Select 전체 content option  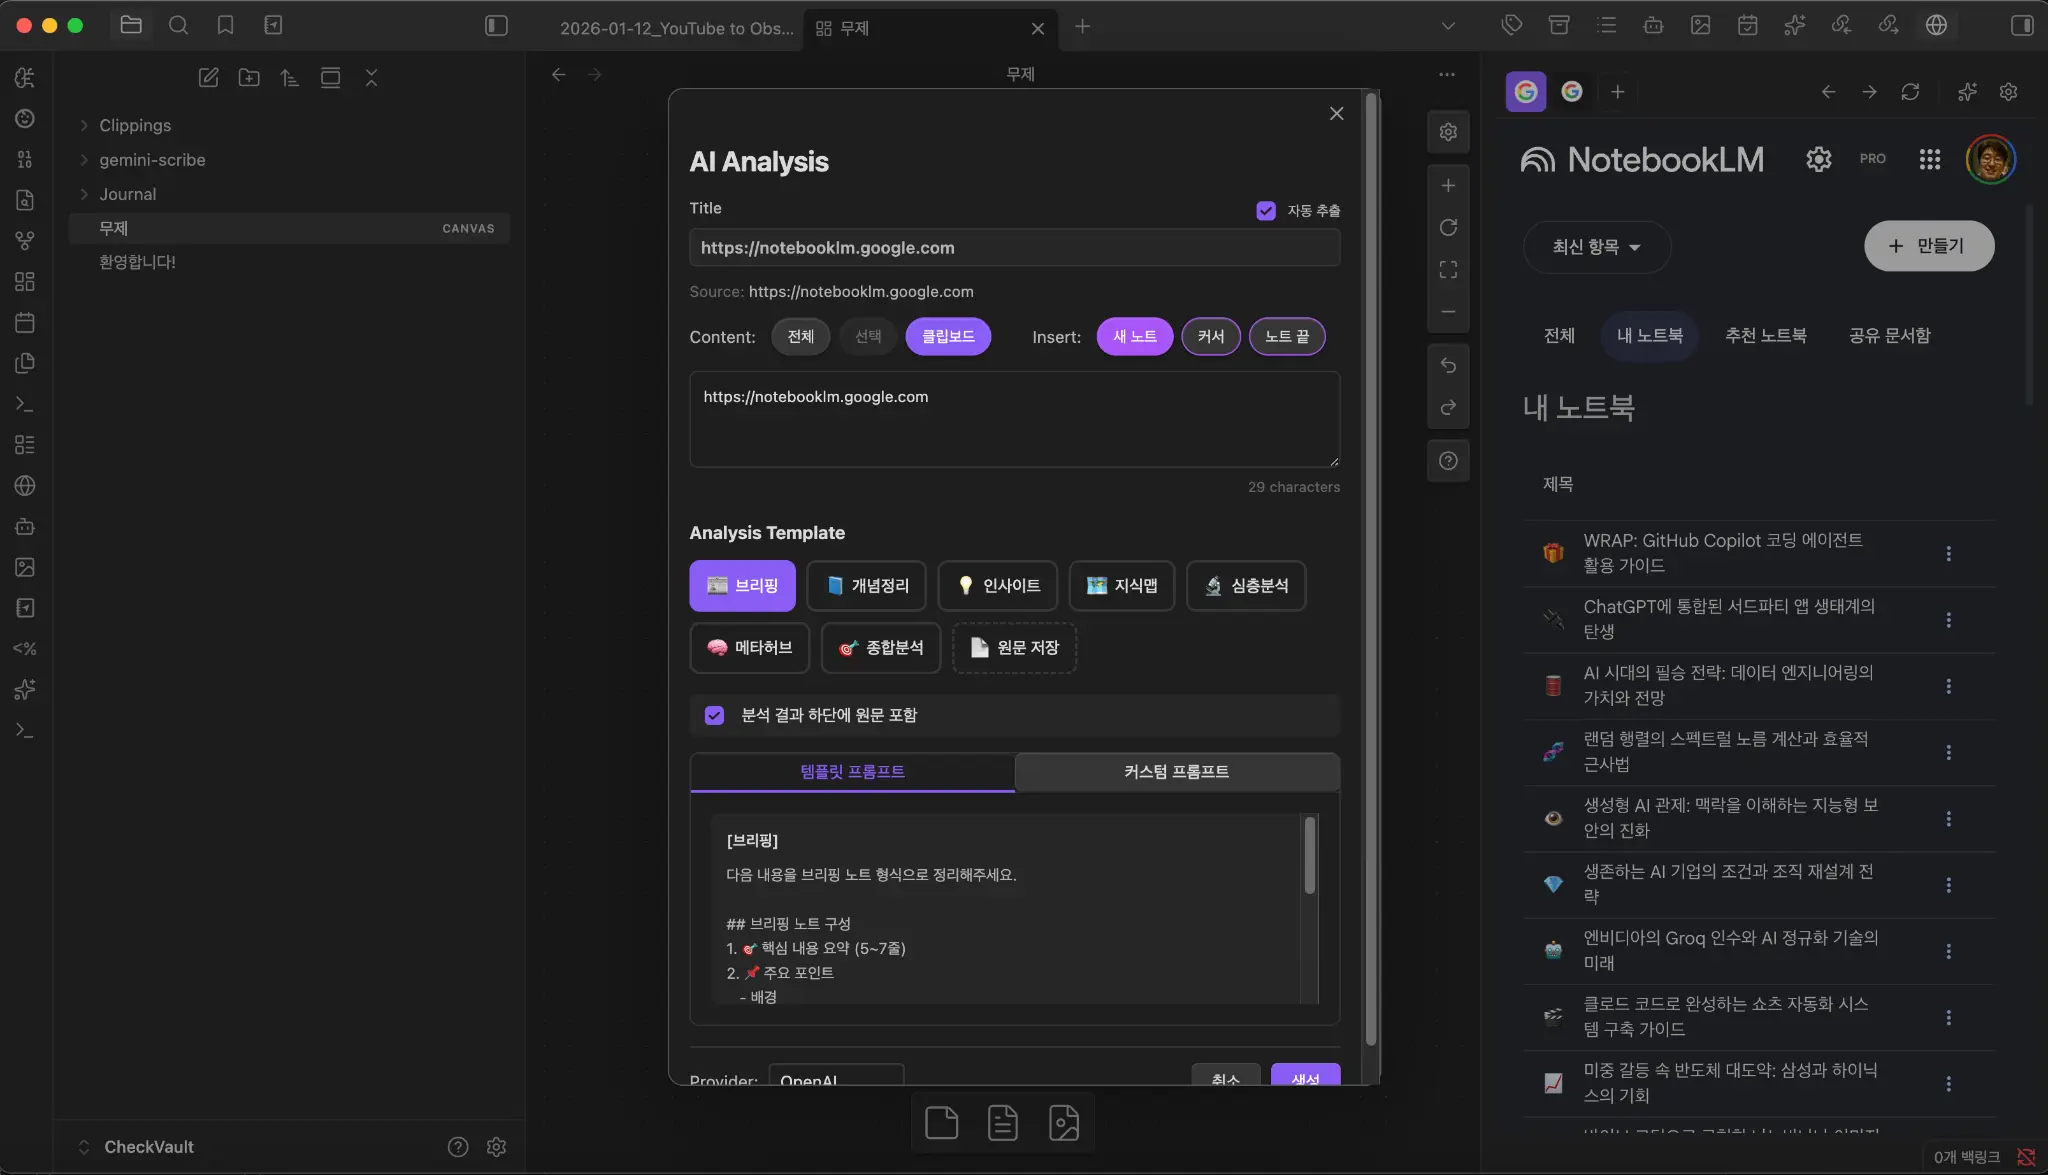click(x=800, y=337)
